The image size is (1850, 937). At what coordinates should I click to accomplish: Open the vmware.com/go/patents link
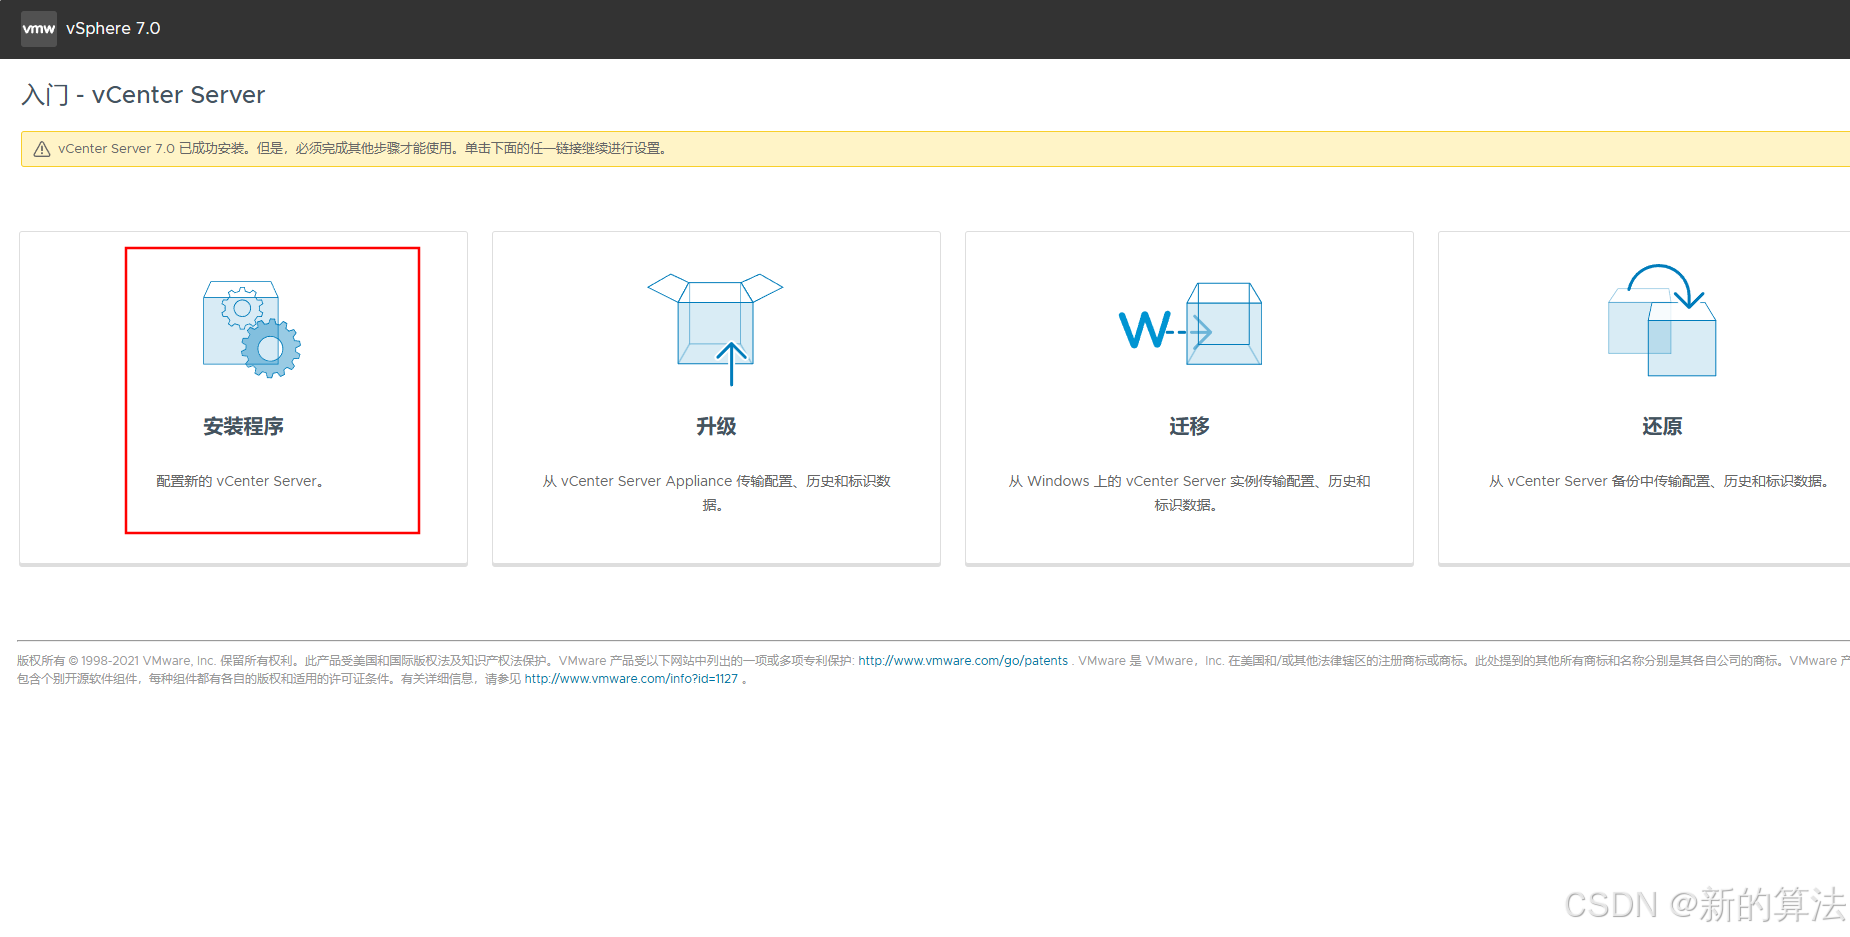click(x=963, y=661)
